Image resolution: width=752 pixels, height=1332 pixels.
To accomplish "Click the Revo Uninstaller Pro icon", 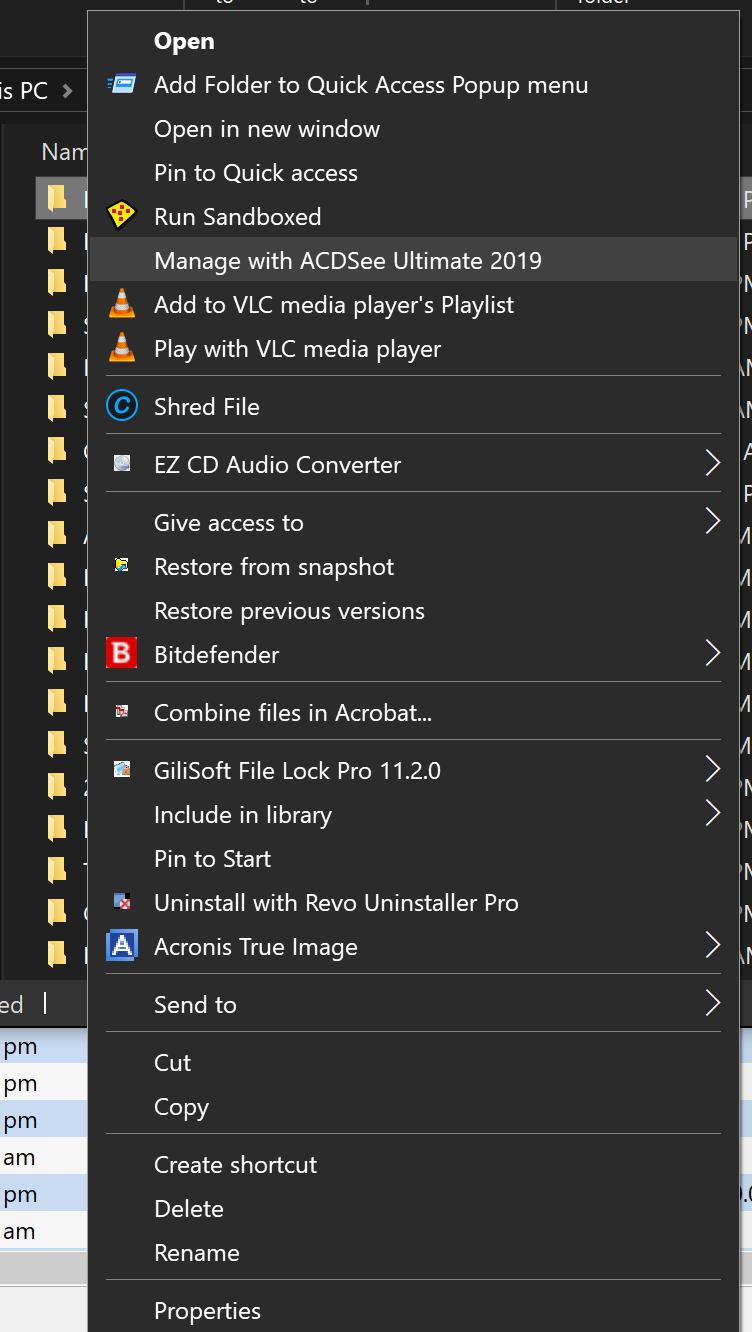I will pyautogui.click(x=122, y=901).
